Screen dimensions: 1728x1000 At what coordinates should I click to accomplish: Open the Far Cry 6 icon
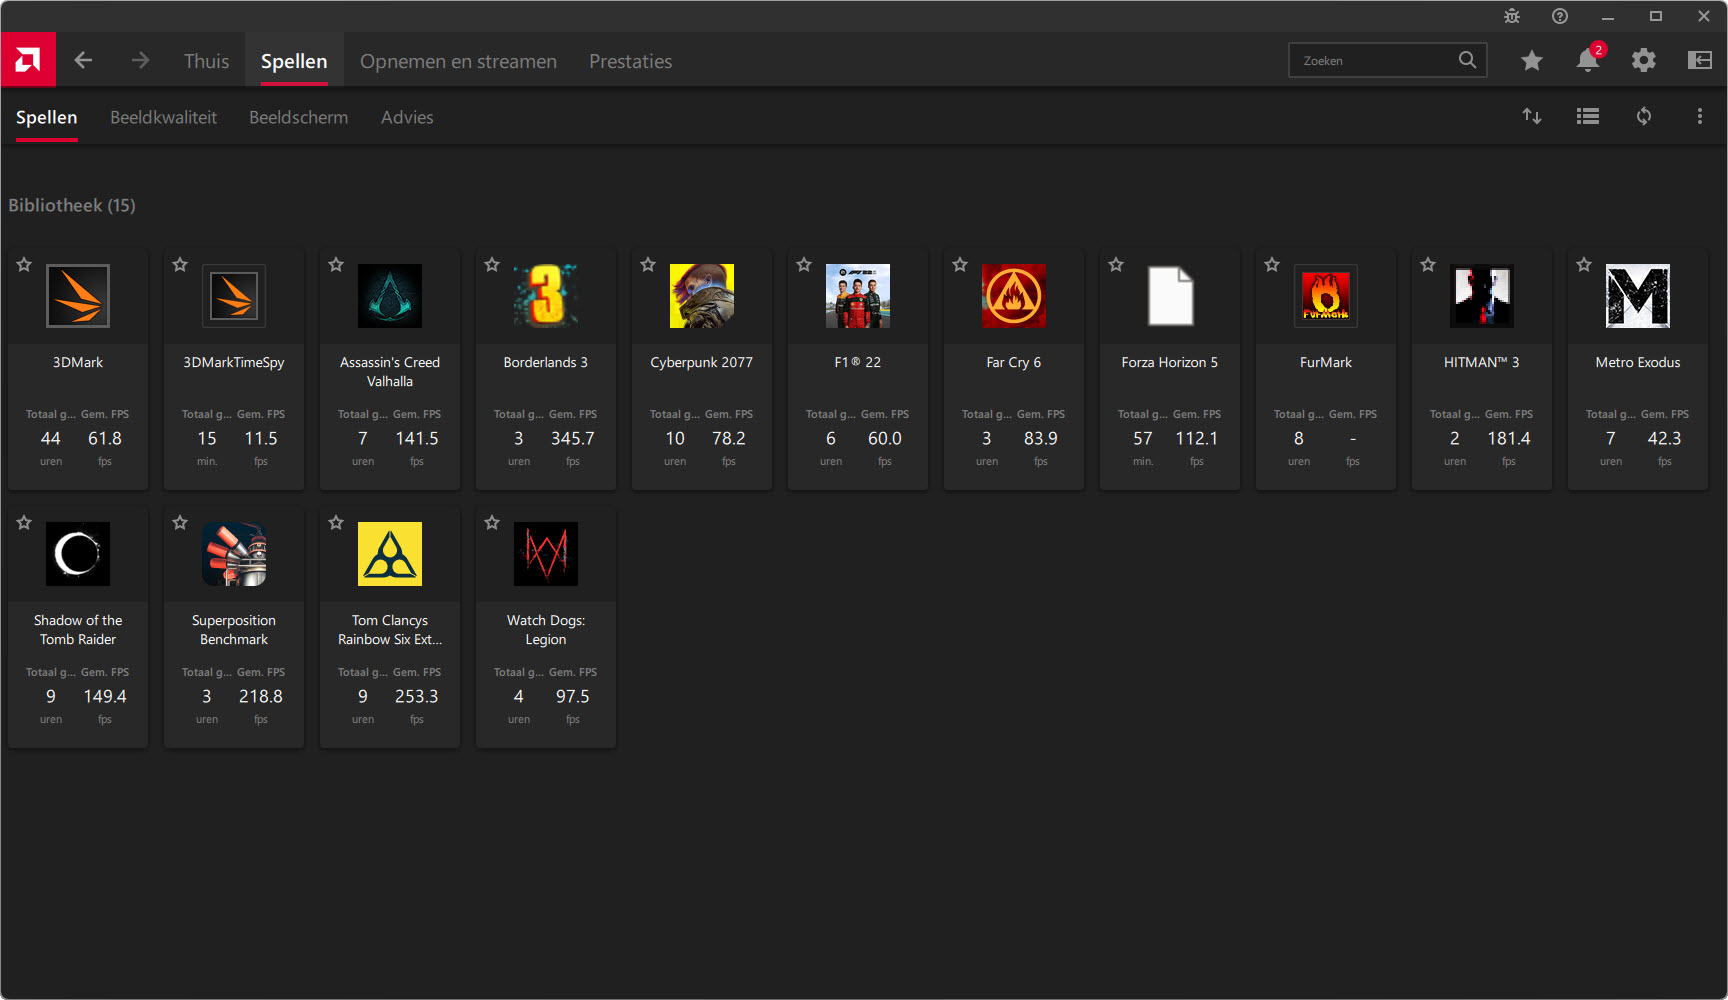(1014, 296)
